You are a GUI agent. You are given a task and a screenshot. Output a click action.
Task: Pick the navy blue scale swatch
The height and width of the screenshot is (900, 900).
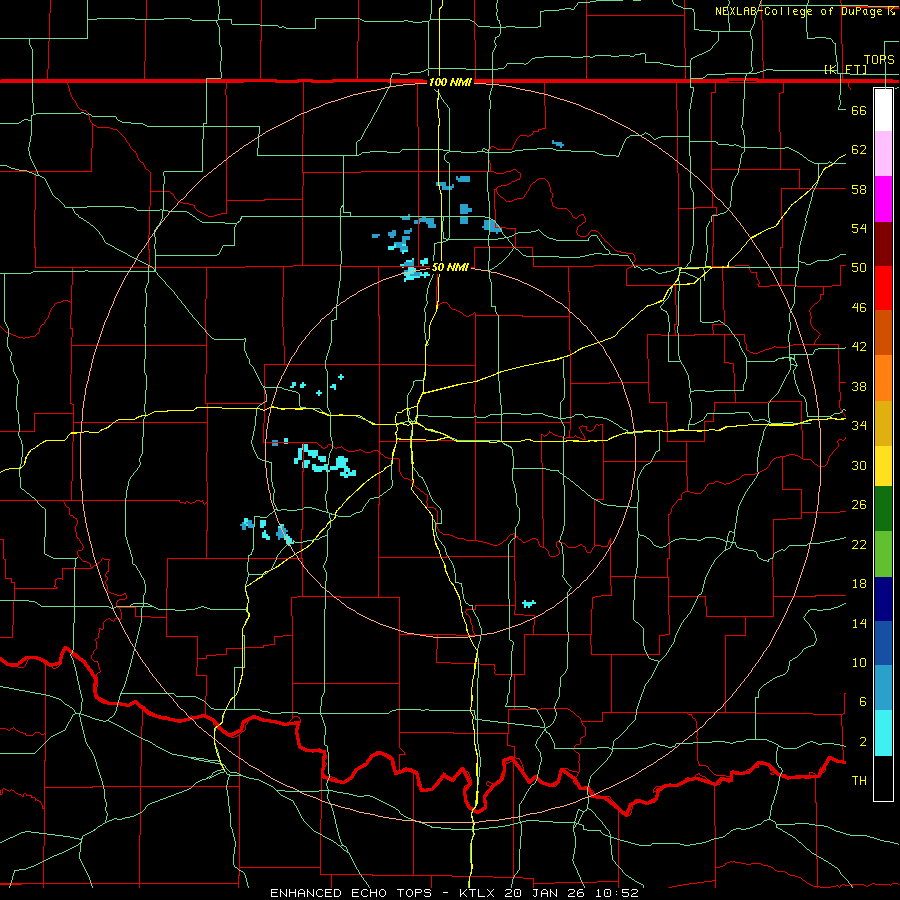point(883,599)
